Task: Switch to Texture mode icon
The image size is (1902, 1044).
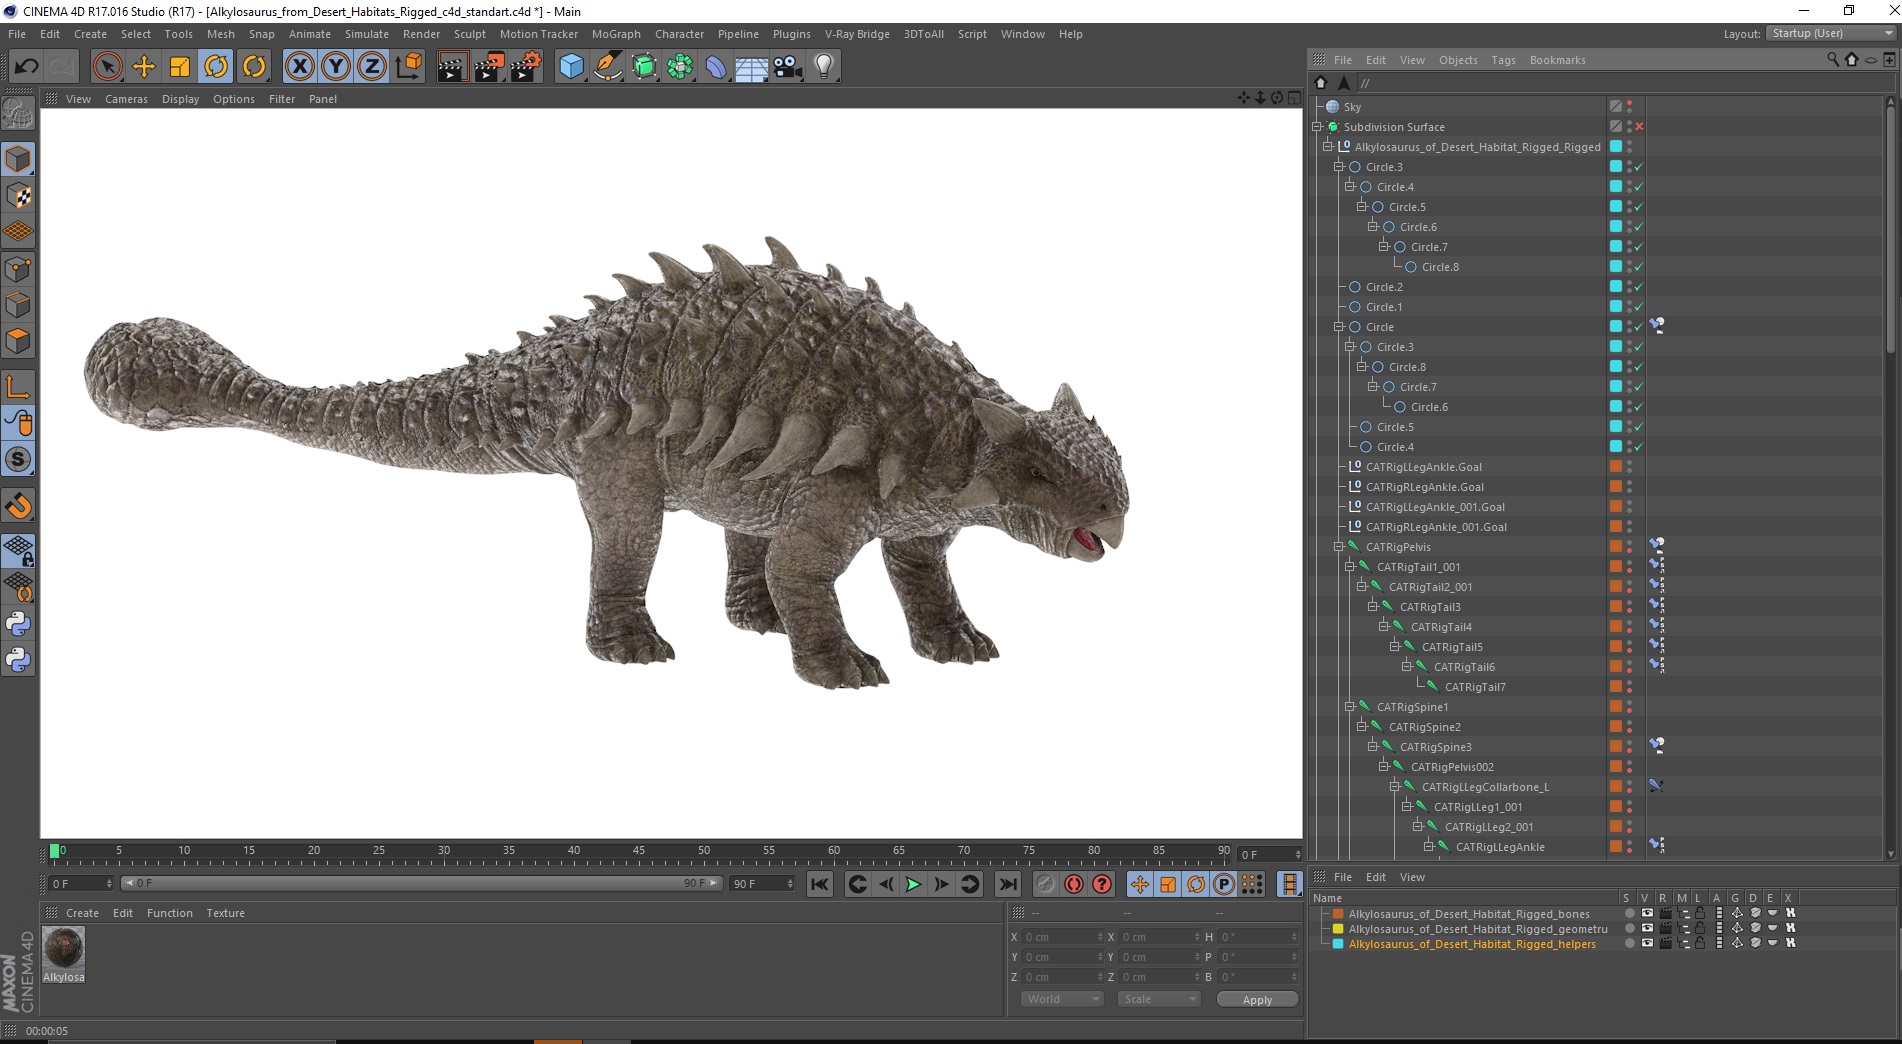Action: (x=18, y=196)
